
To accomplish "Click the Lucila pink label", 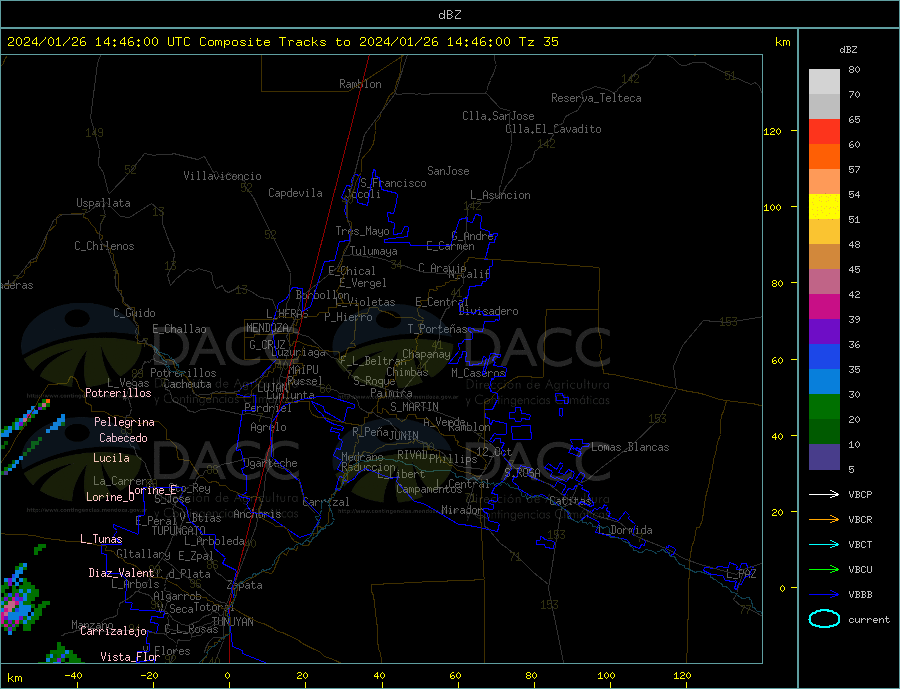I will coord(111,458).
